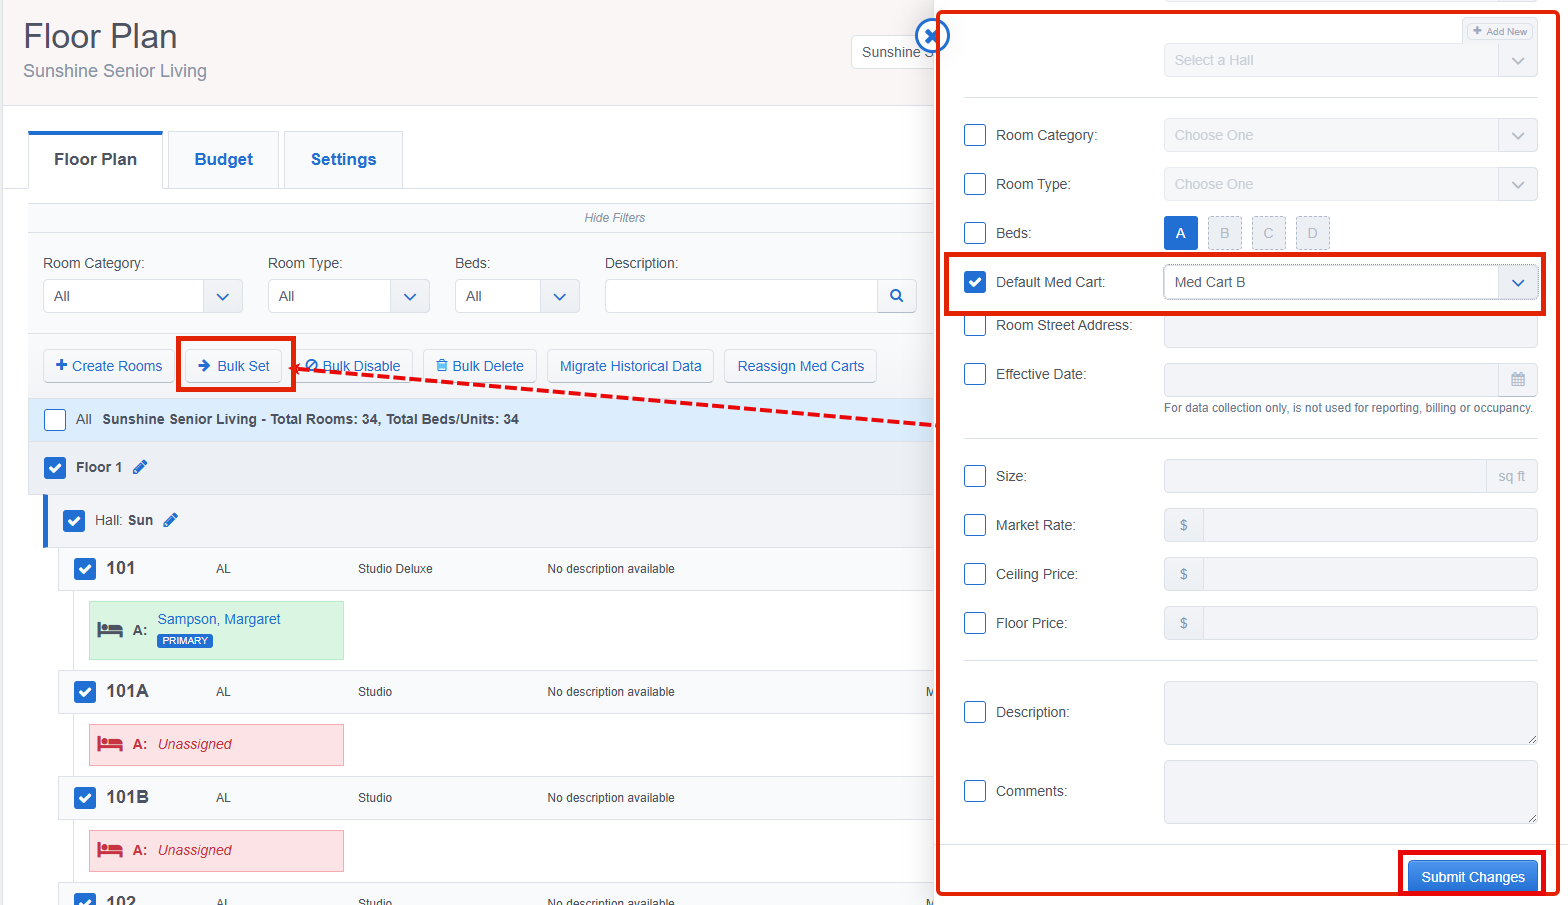Switch to the Settings tab
This screenshot has width=1568, height=905.
pyautogui.click(x=343, y=160)
